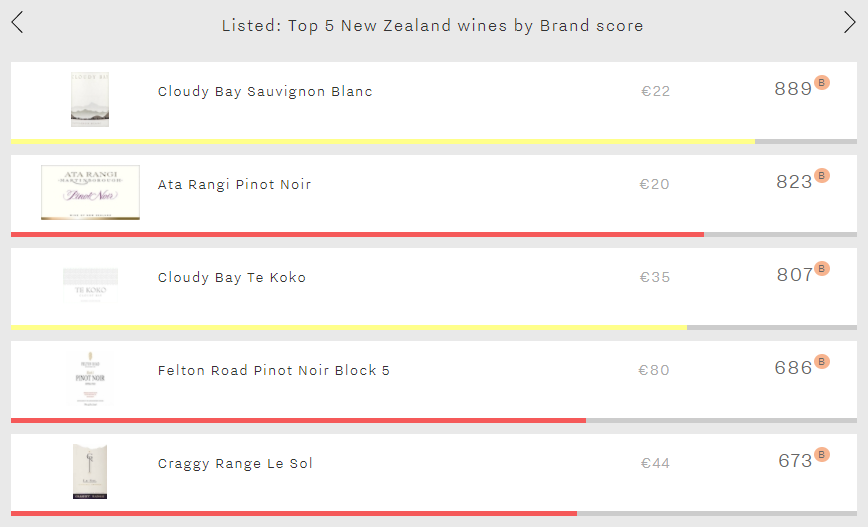
Task: Open the Ata Rangi Pinot Noir wine link
Action: tap(235, 184)
